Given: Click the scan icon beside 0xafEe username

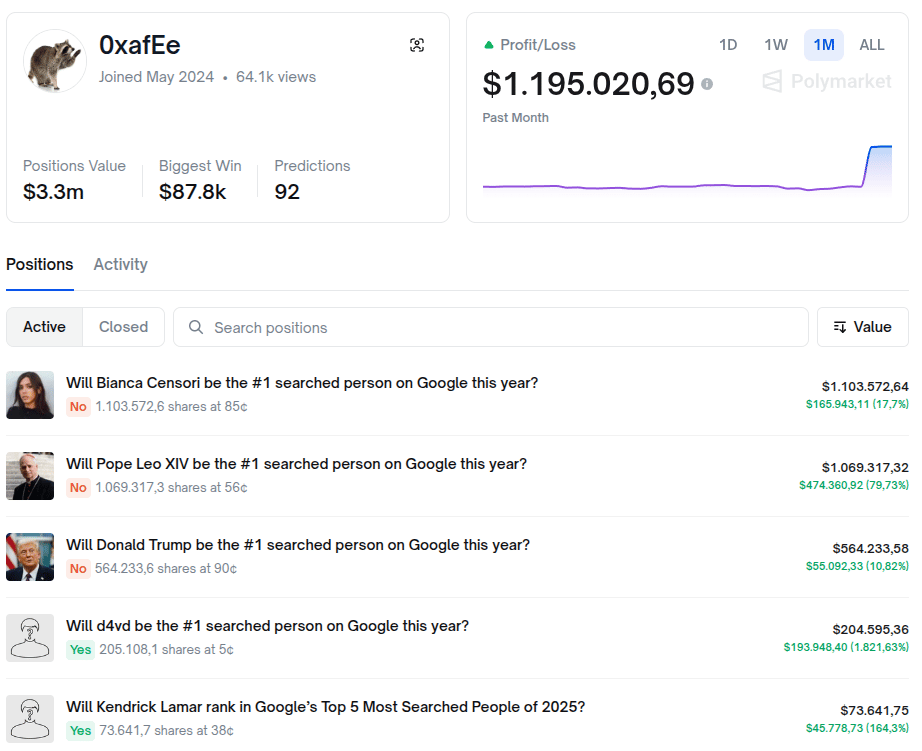Looking at the screenshot, I should tap(417, 45).
